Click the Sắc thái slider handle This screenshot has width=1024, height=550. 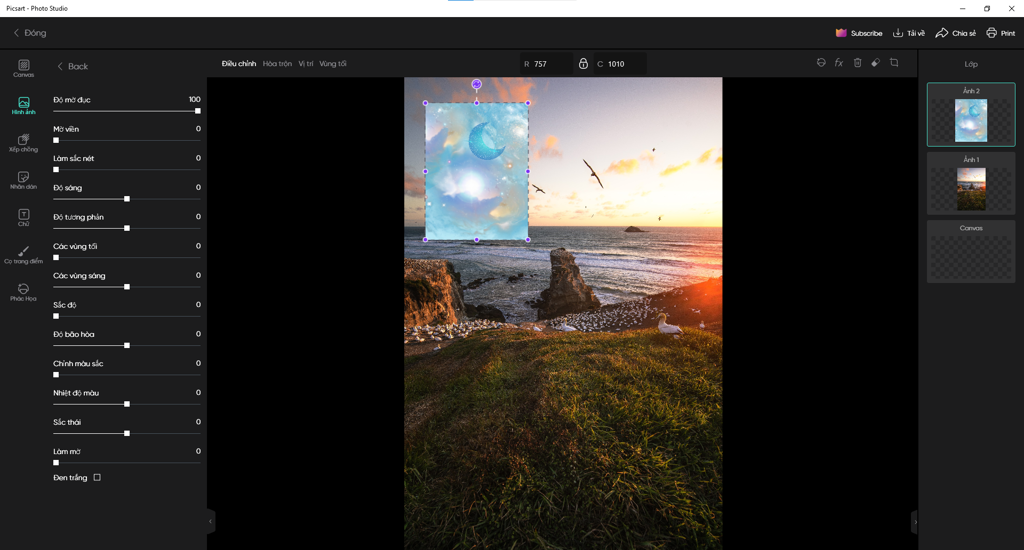pos(127,433)
